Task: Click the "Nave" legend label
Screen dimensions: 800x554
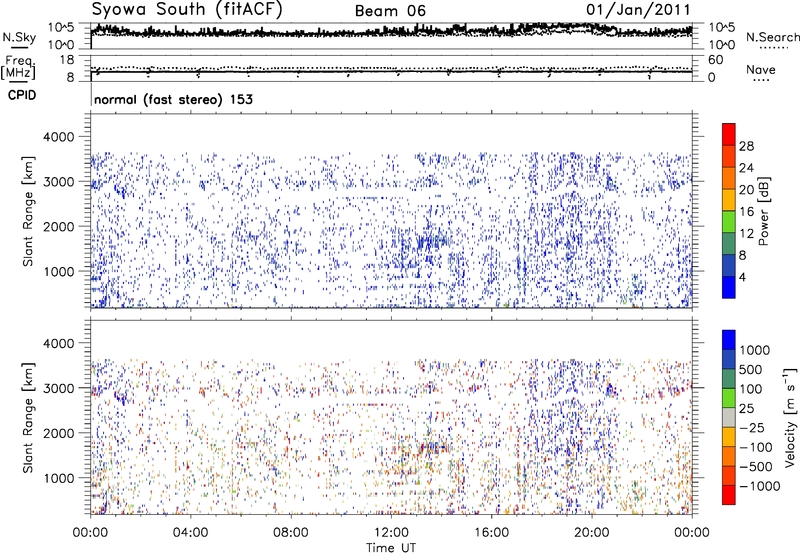Action: click(761, 69)
